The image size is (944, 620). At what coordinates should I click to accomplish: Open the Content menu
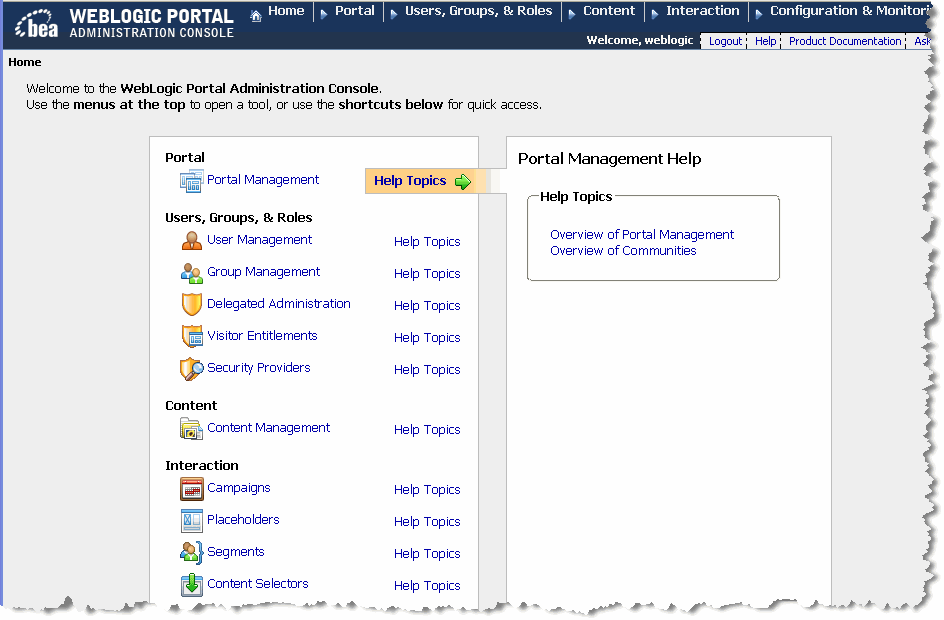[x=609, y=11]
